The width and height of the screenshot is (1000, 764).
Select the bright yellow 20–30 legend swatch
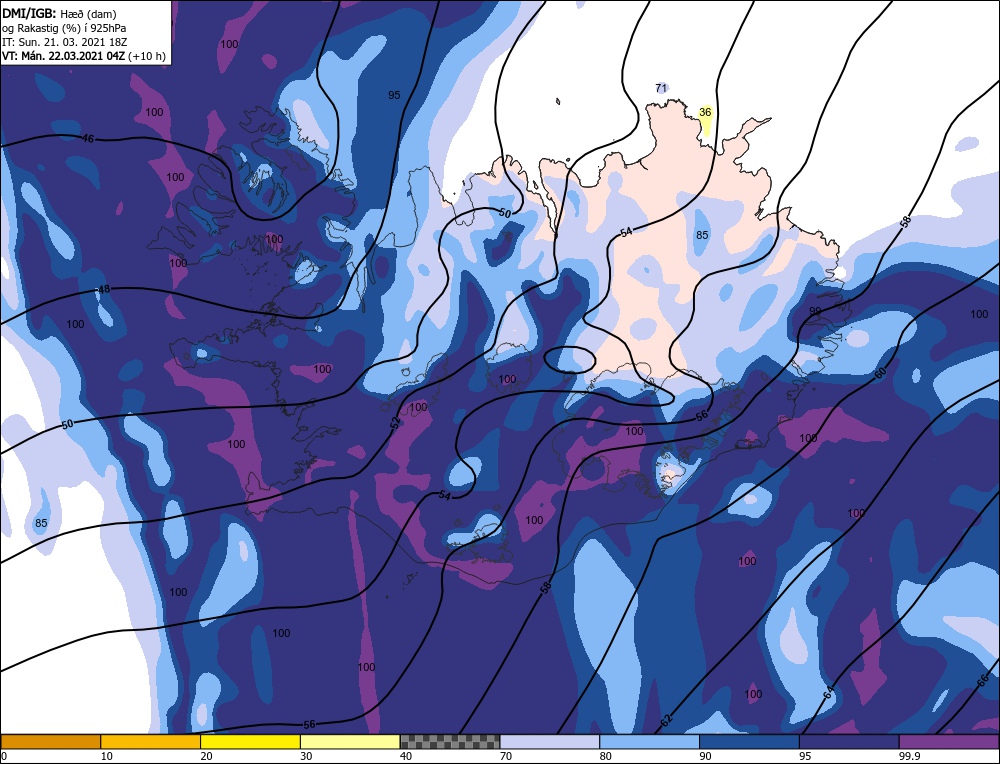point(250,741)
